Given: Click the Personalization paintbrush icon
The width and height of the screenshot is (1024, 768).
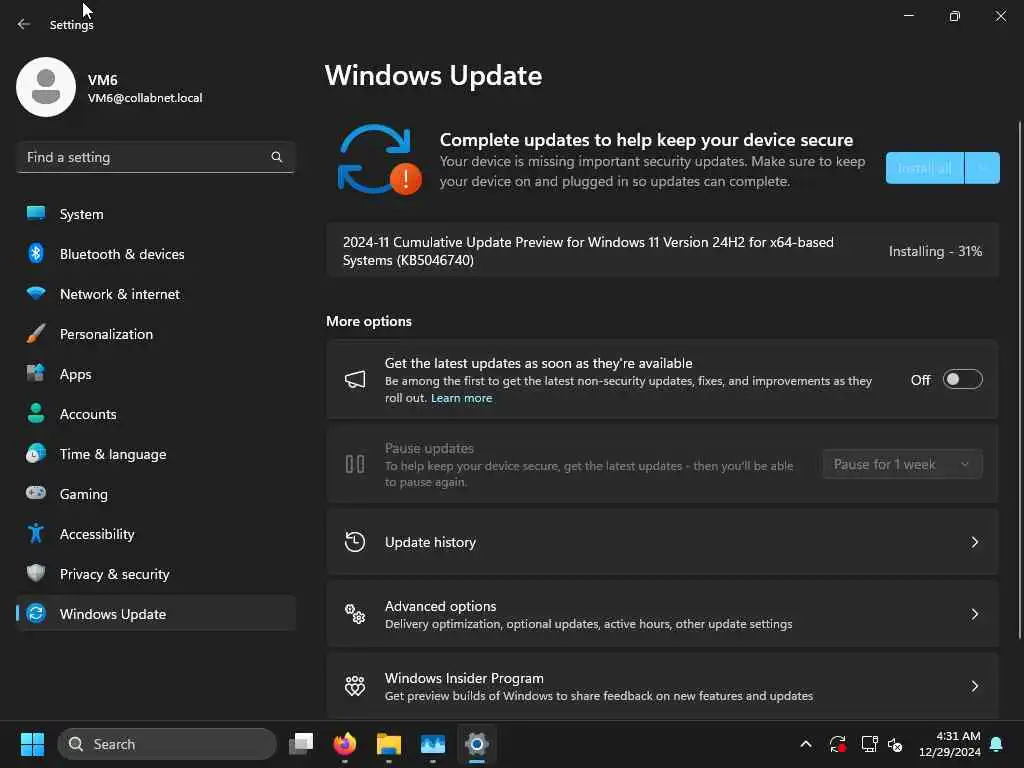Looking at the screenshot, I should tap(36, 334).
